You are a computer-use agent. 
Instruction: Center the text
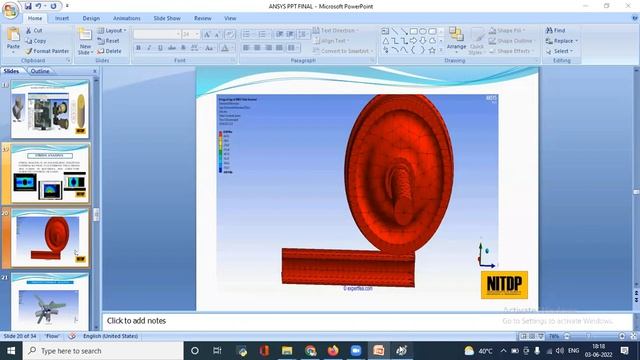pos(257,48)
